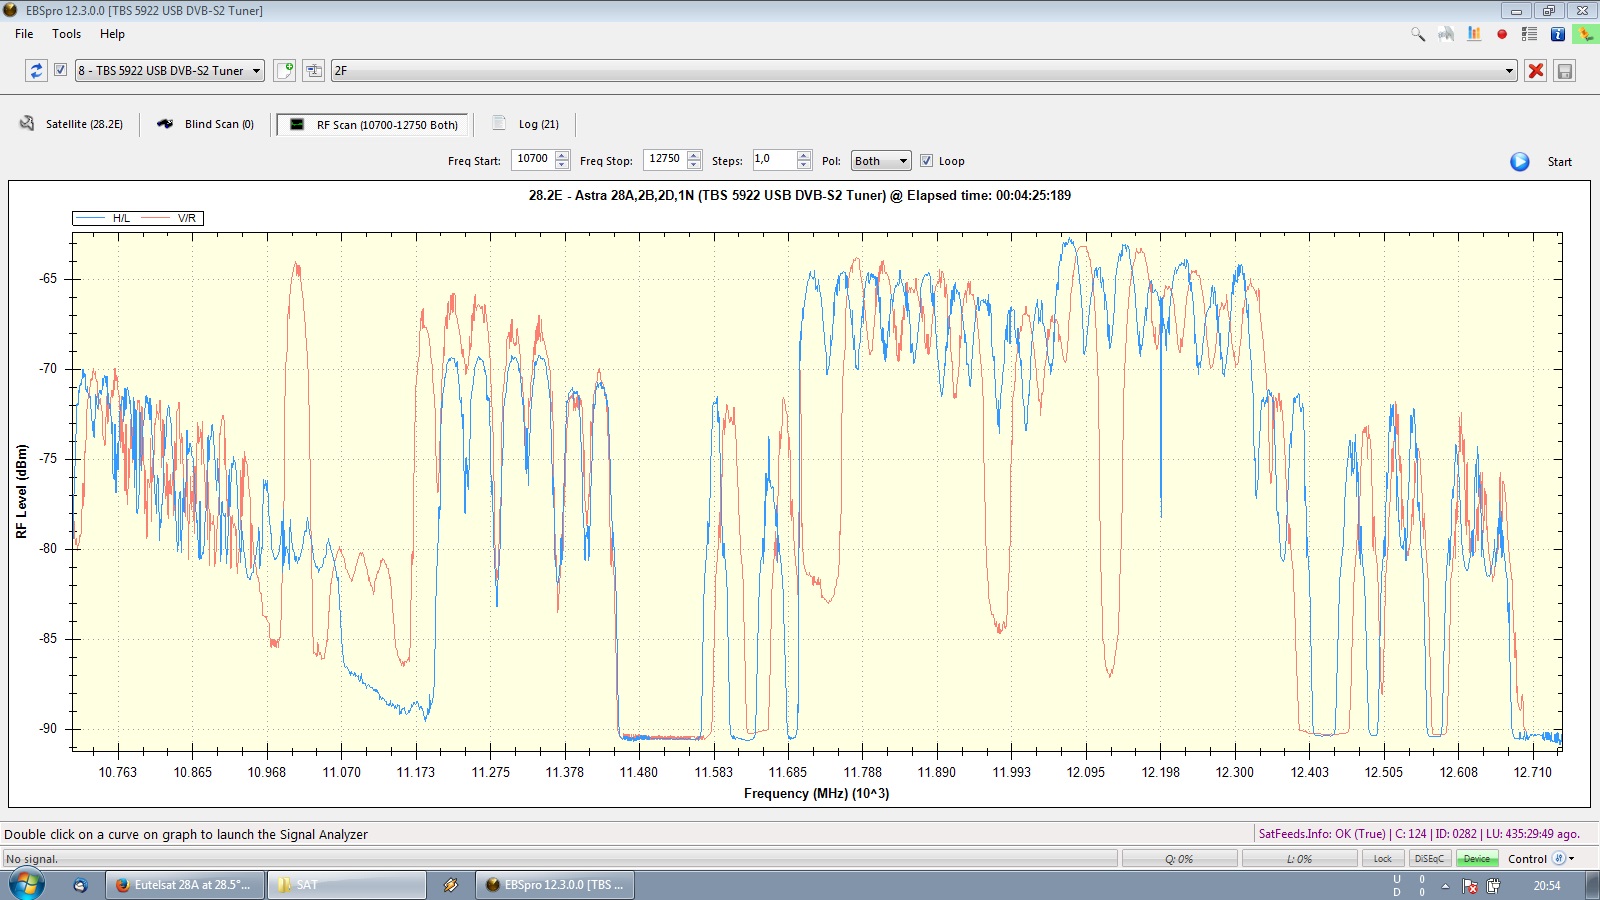This screenshot has width=1600, height=900.
Task: Increase the Freq Start value with up arrow
Action: [x=562, y=155]
